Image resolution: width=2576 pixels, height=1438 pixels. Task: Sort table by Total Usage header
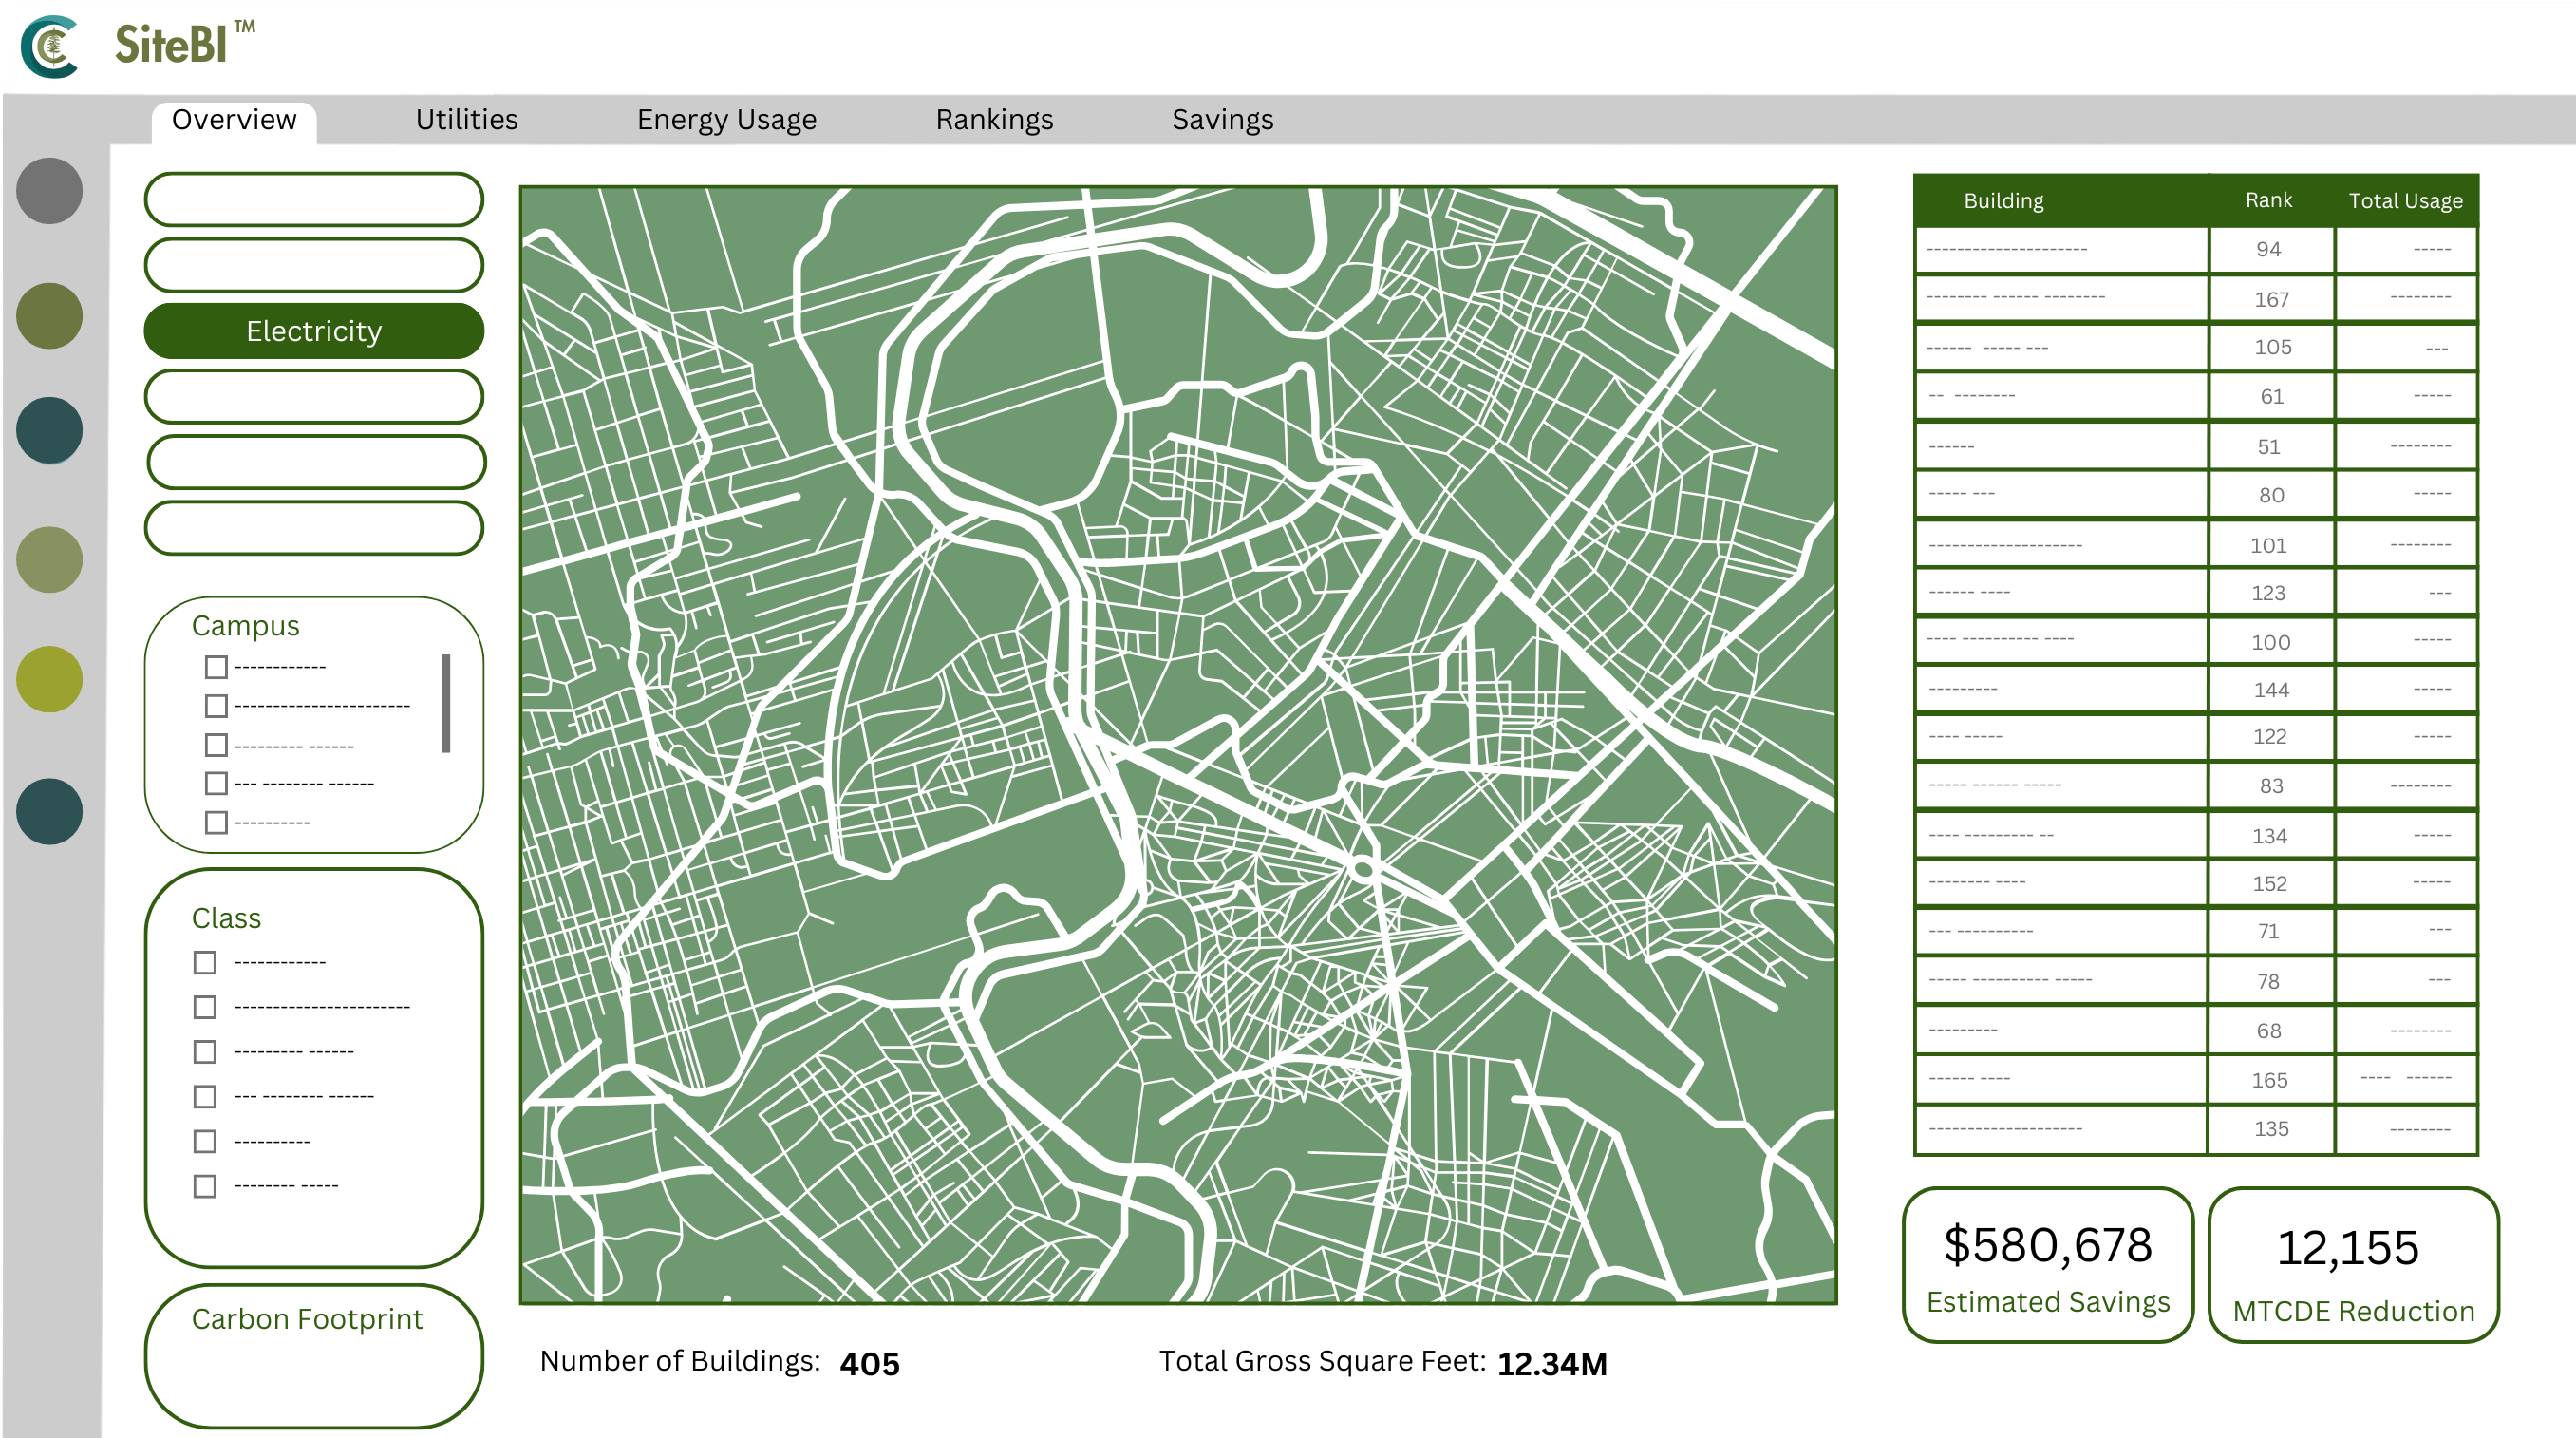click(x=2405, y=201)
